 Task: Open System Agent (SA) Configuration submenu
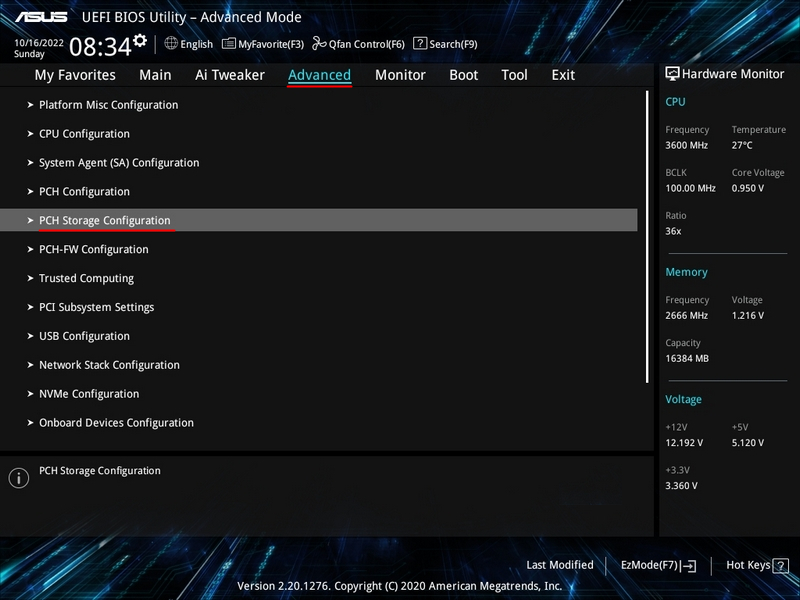click(119, 163)
